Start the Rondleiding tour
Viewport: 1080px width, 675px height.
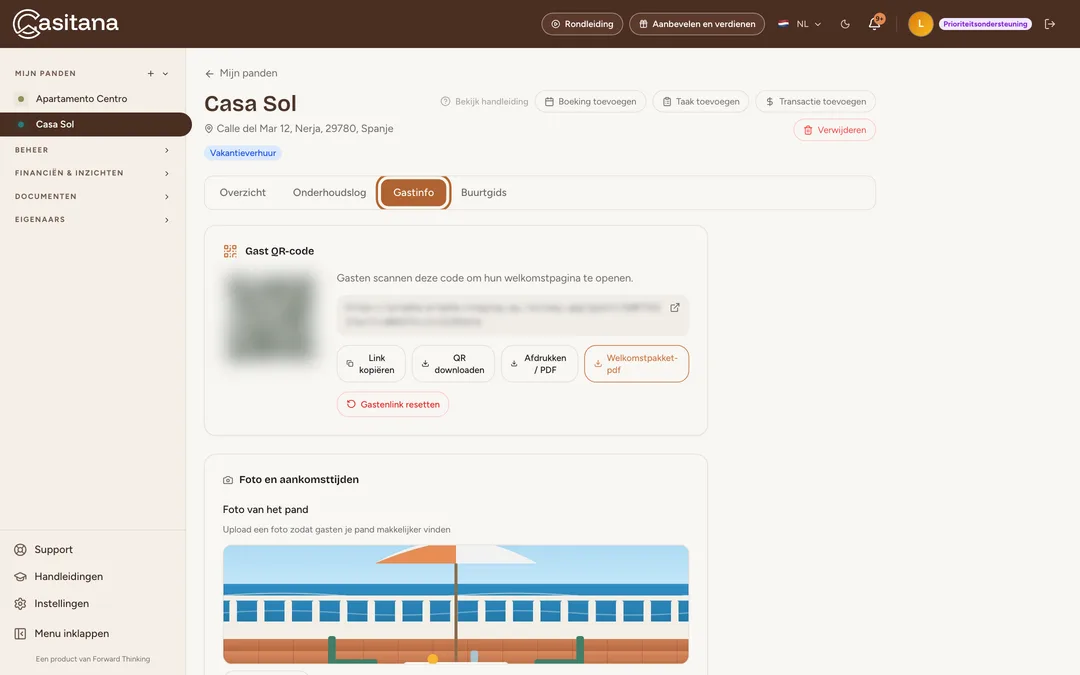[582, 24]
